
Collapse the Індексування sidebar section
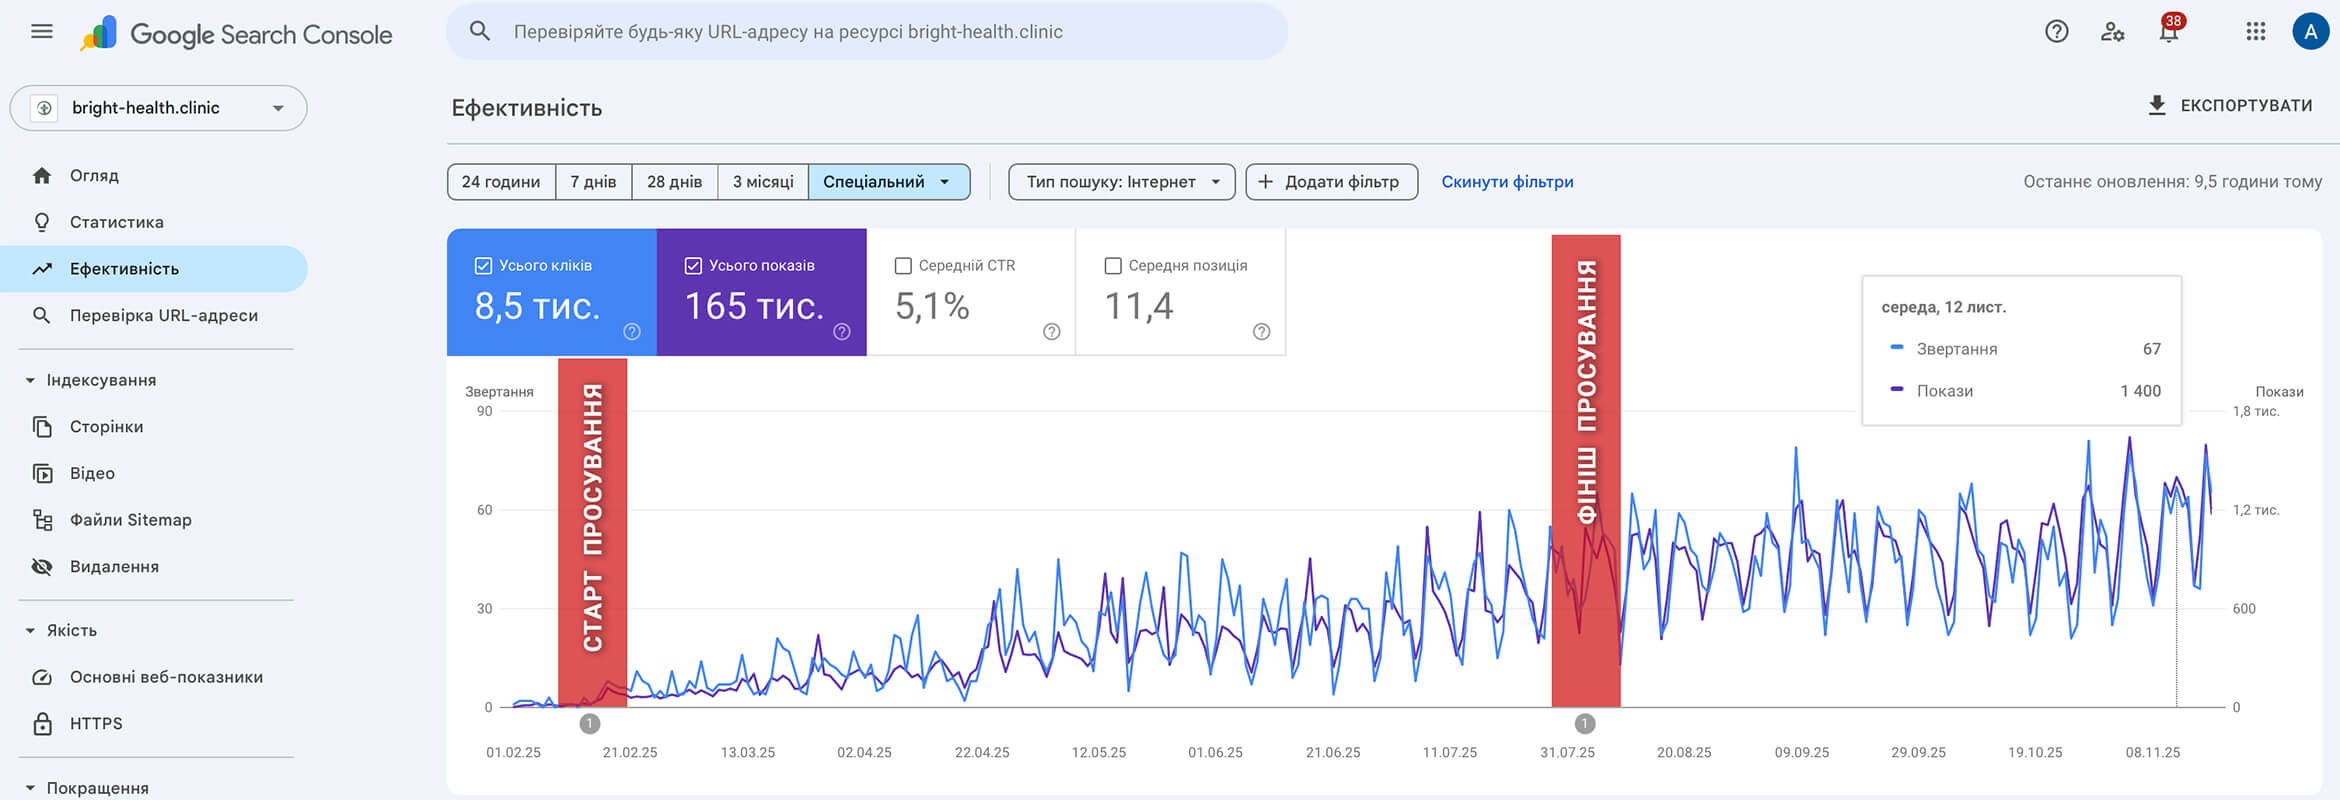tap(30, 380)
